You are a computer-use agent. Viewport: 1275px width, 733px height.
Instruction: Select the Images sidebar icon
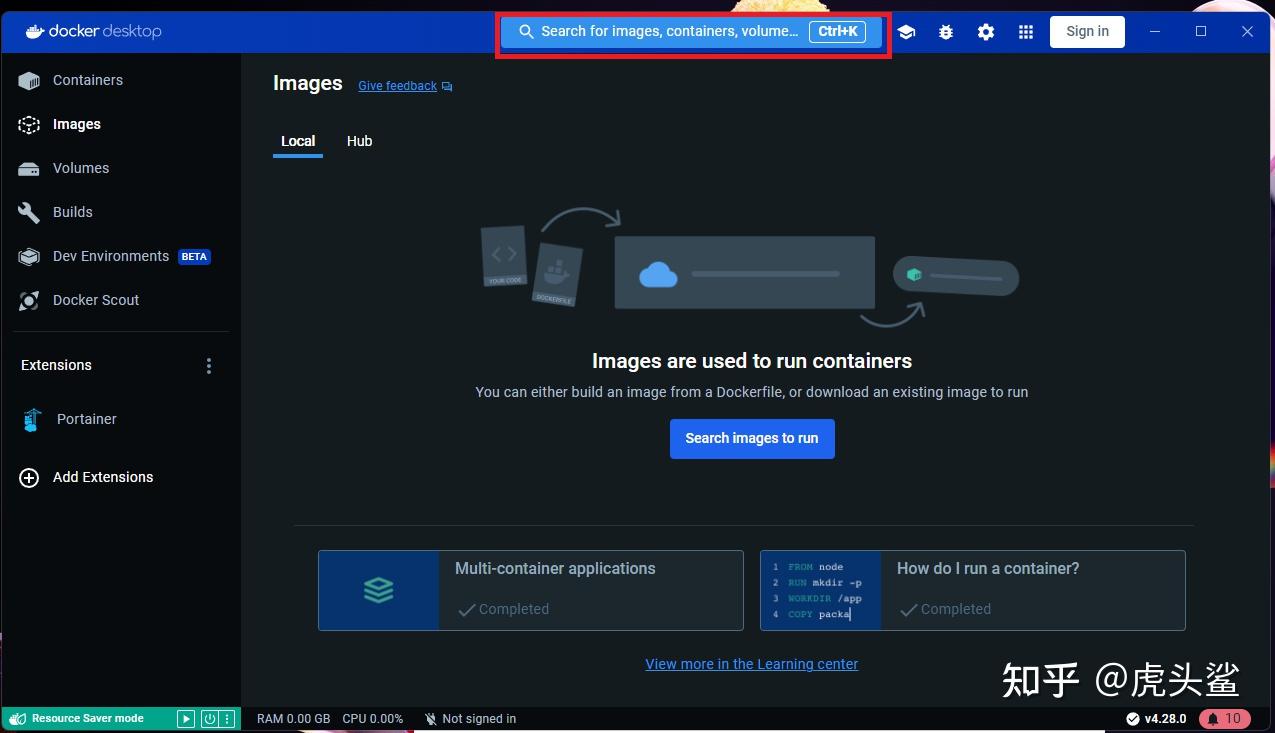point(29,124)
